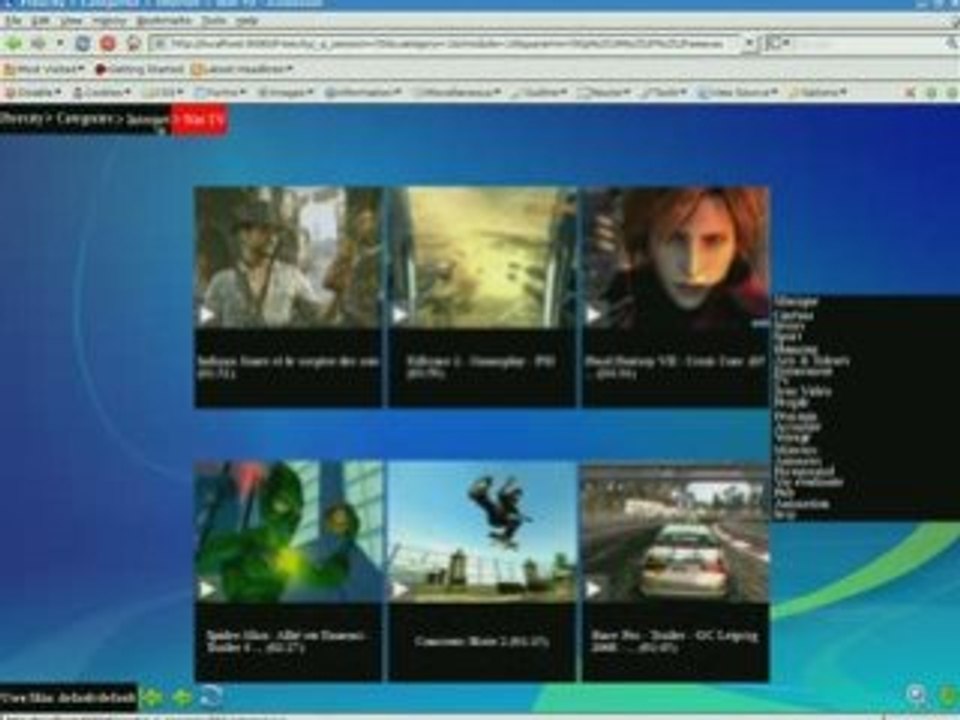Open the Indiana Jones video thumbnail
The image size is (960, 720).
[x=288, y=258]
